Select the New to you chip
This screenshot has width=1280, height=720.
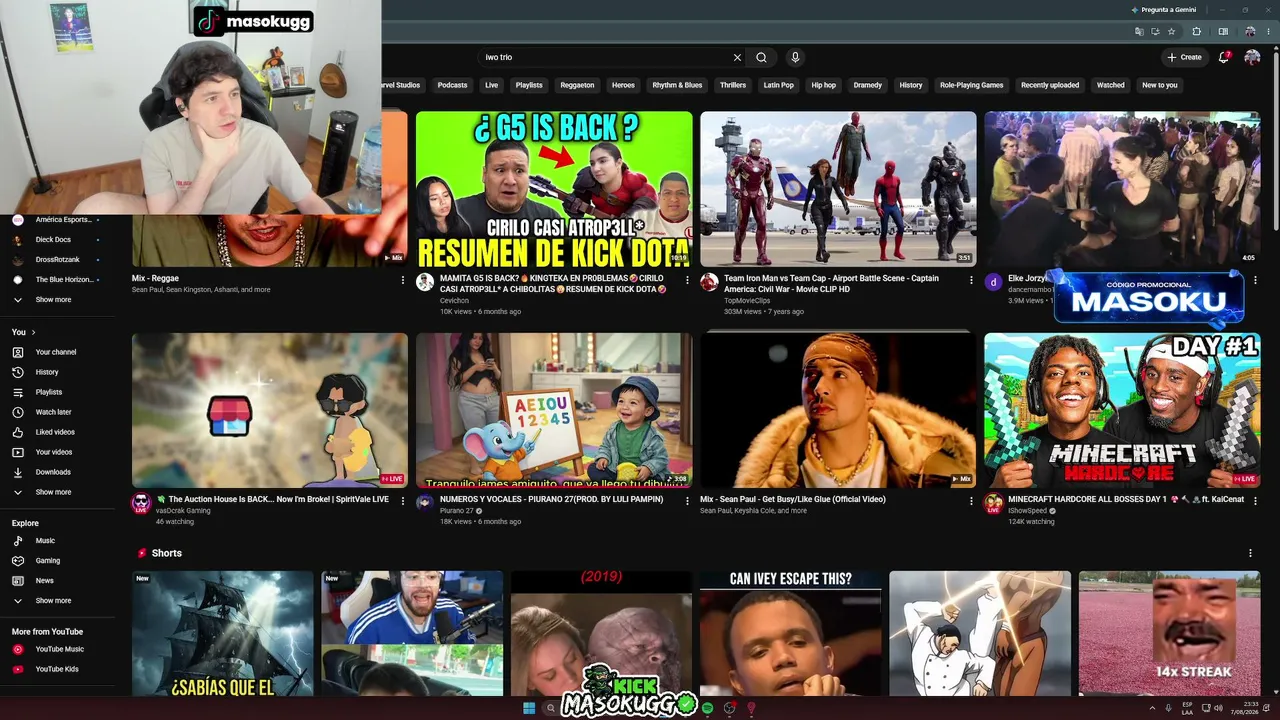click(1160, 85)
